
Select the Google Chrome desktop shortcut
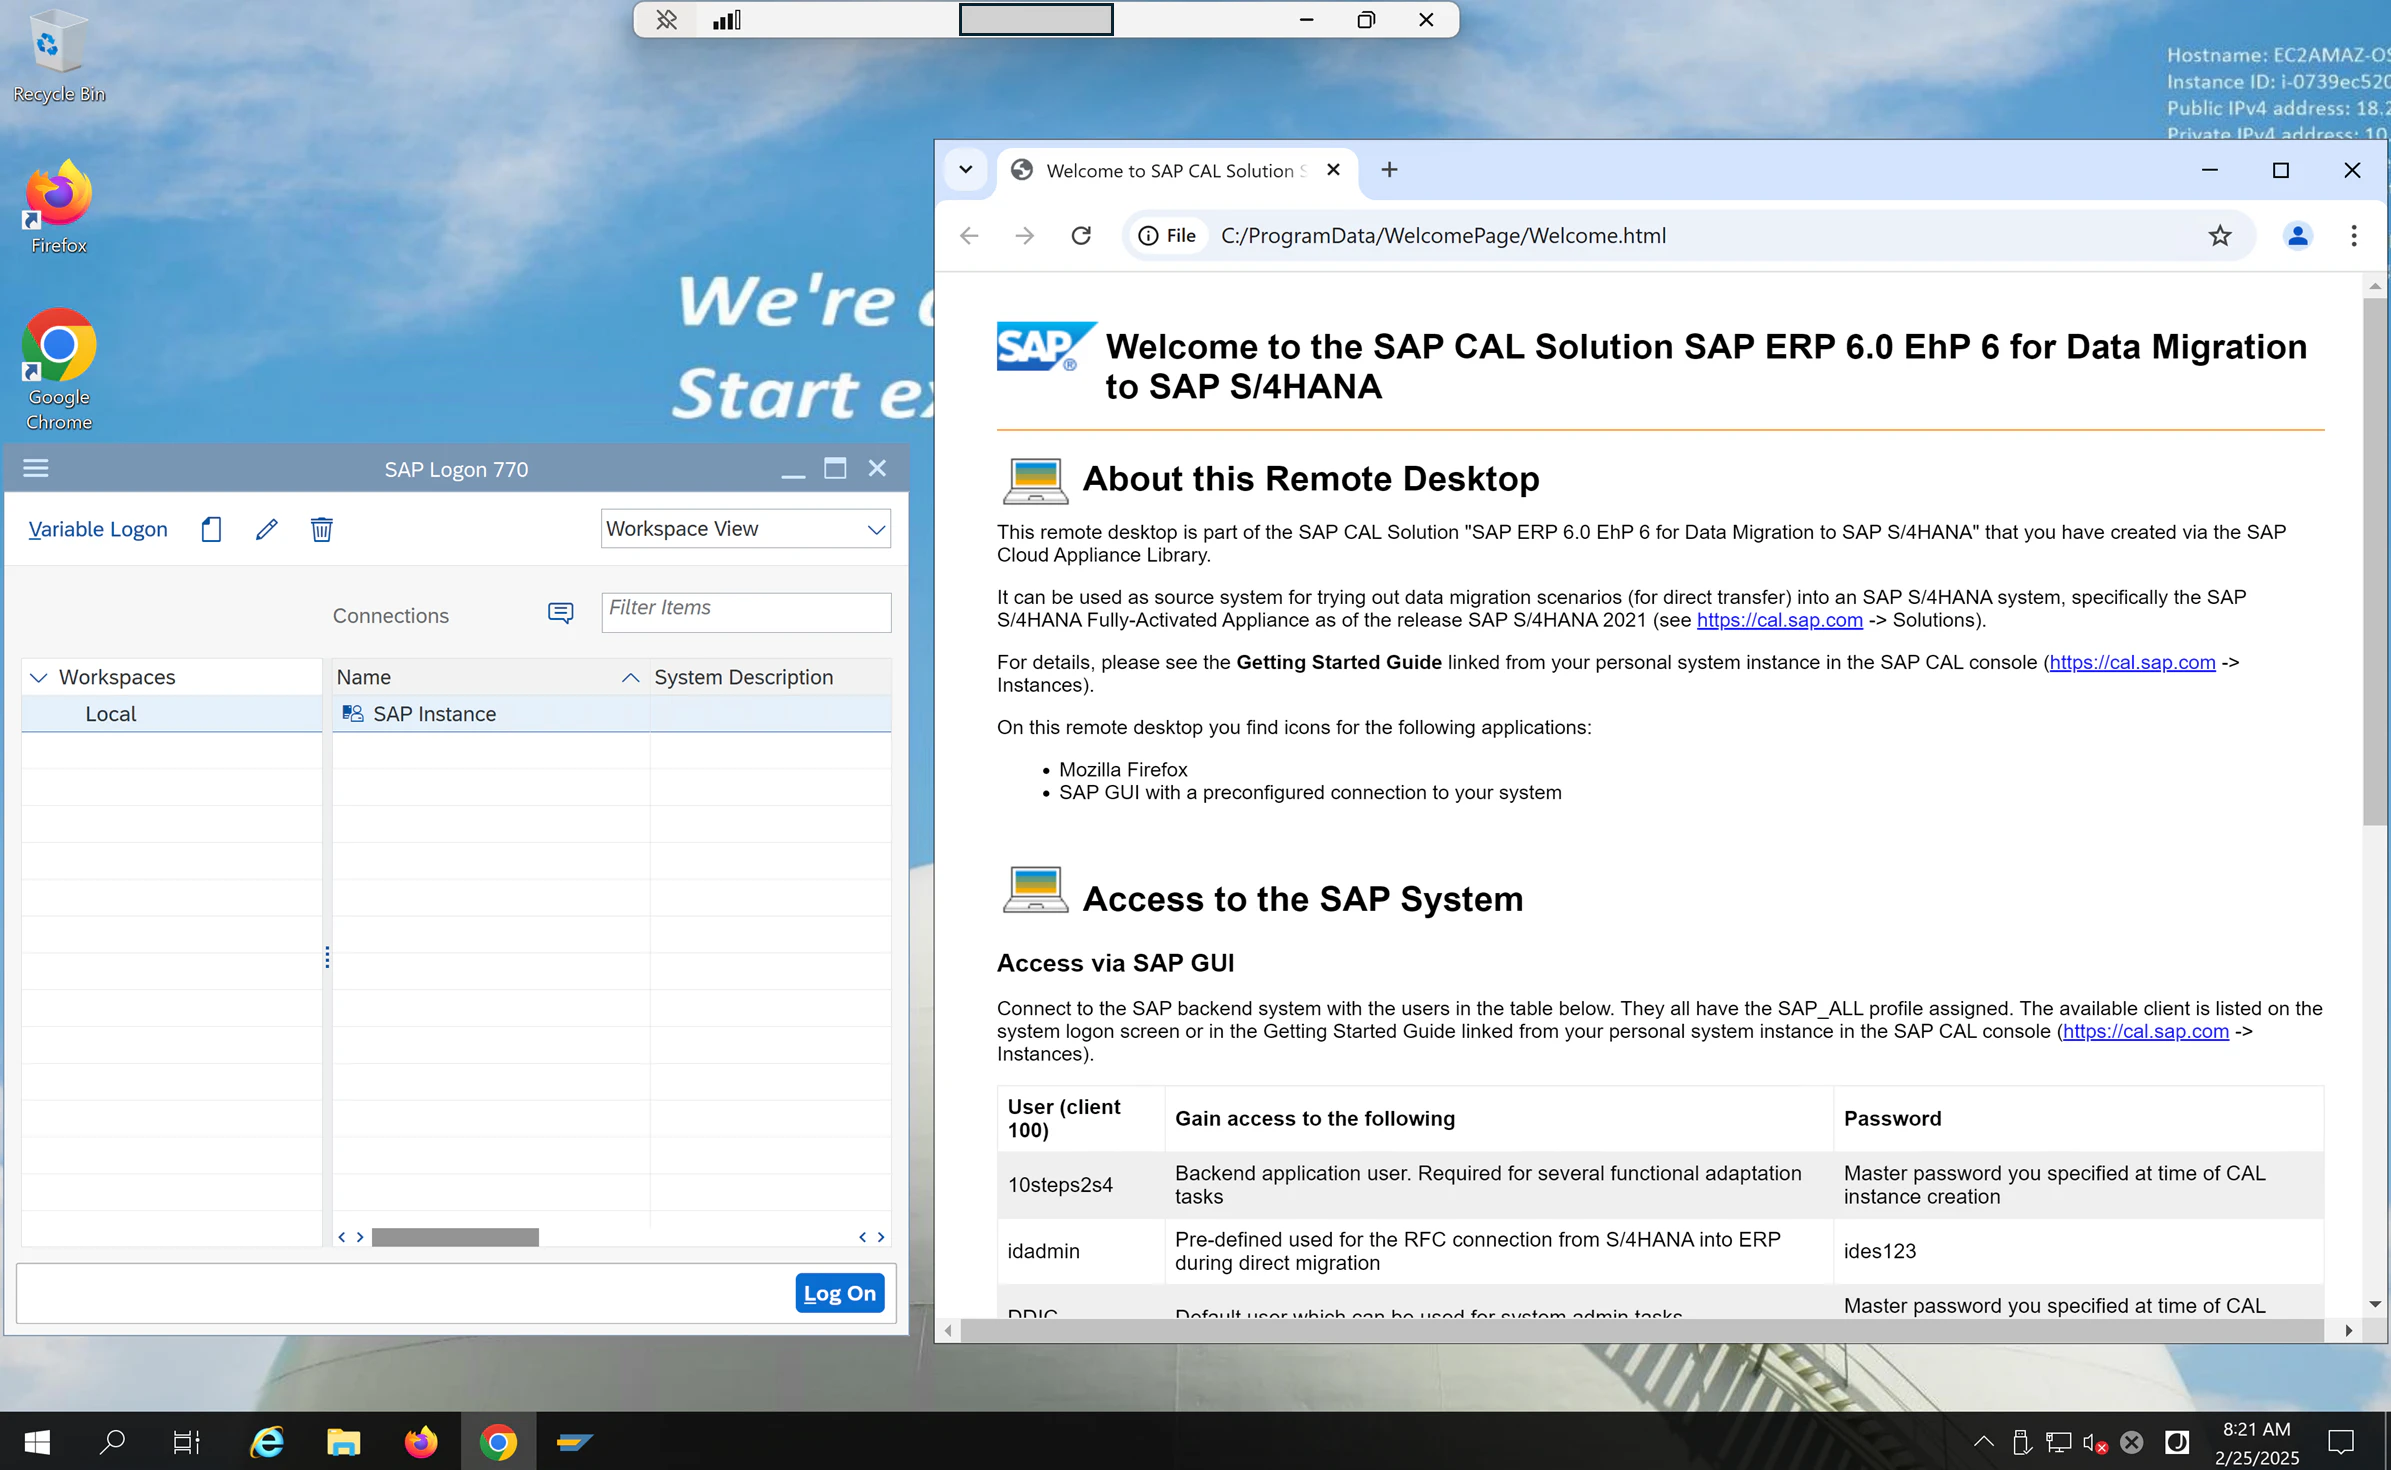[58, 370]
